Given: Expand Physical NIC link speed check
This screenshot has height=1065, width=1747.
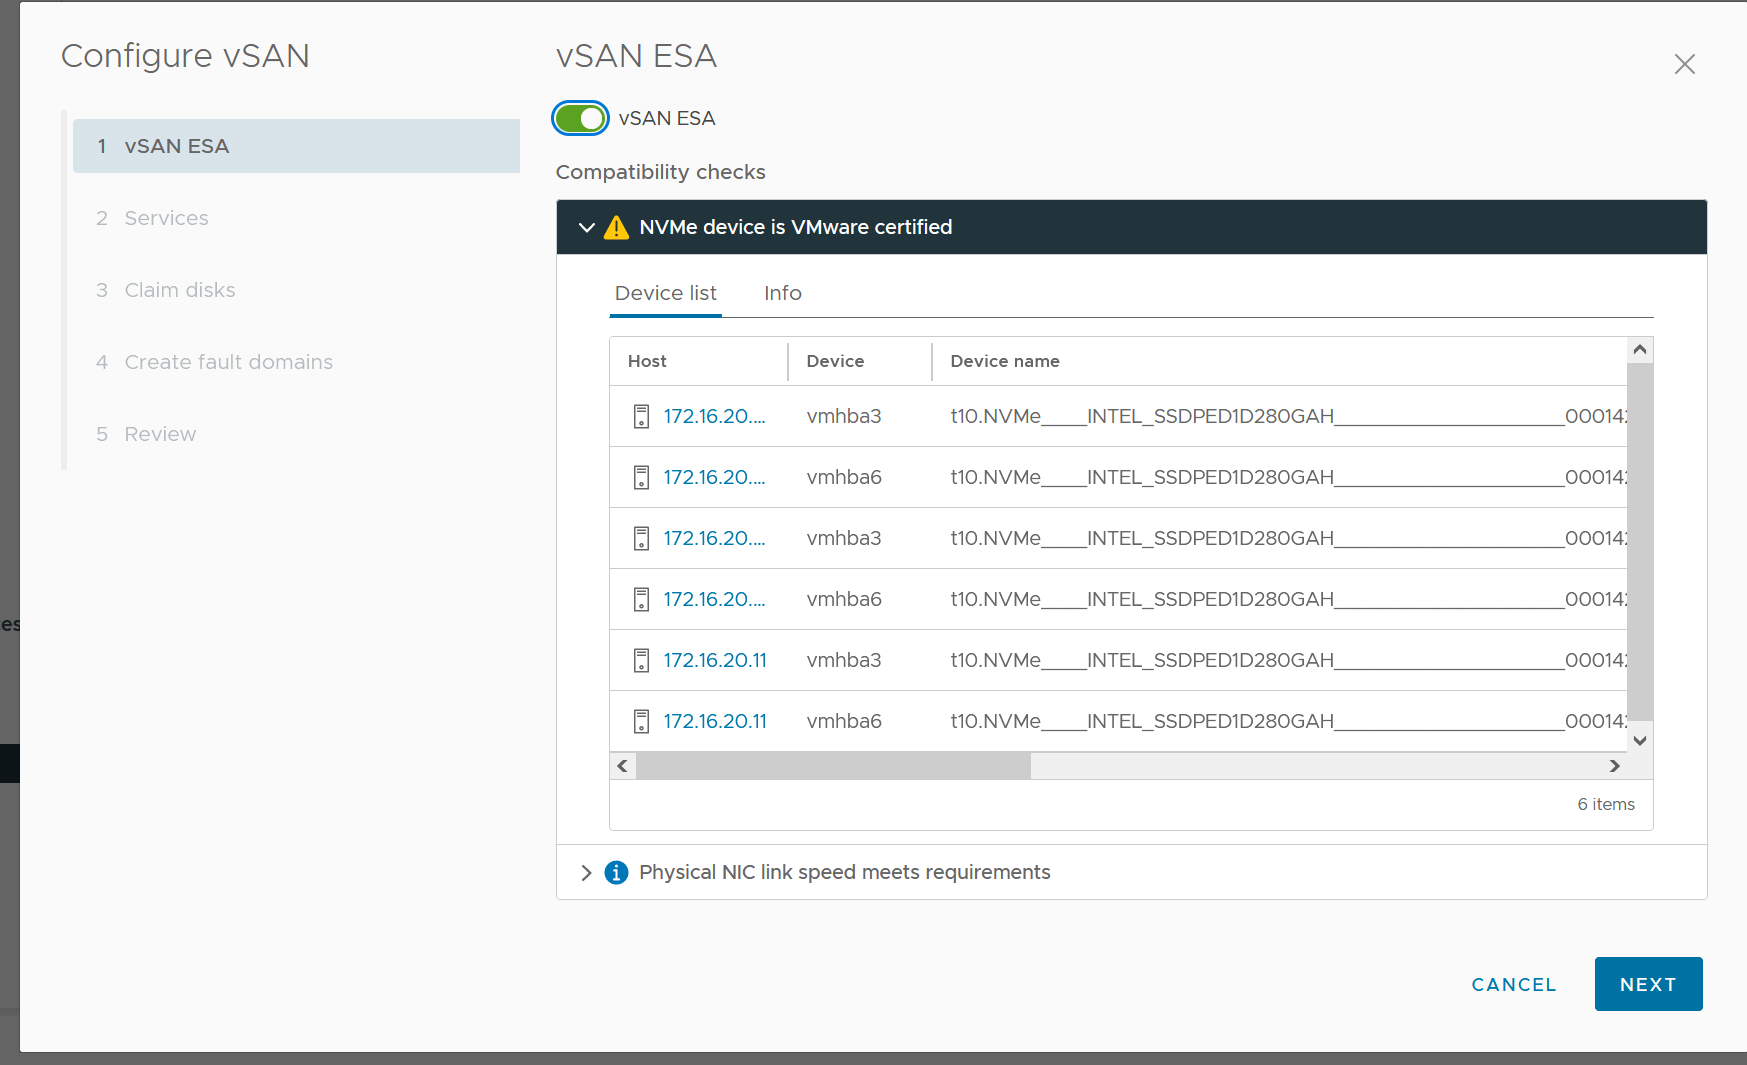Looking at the screenshot, I should [587, 873].
